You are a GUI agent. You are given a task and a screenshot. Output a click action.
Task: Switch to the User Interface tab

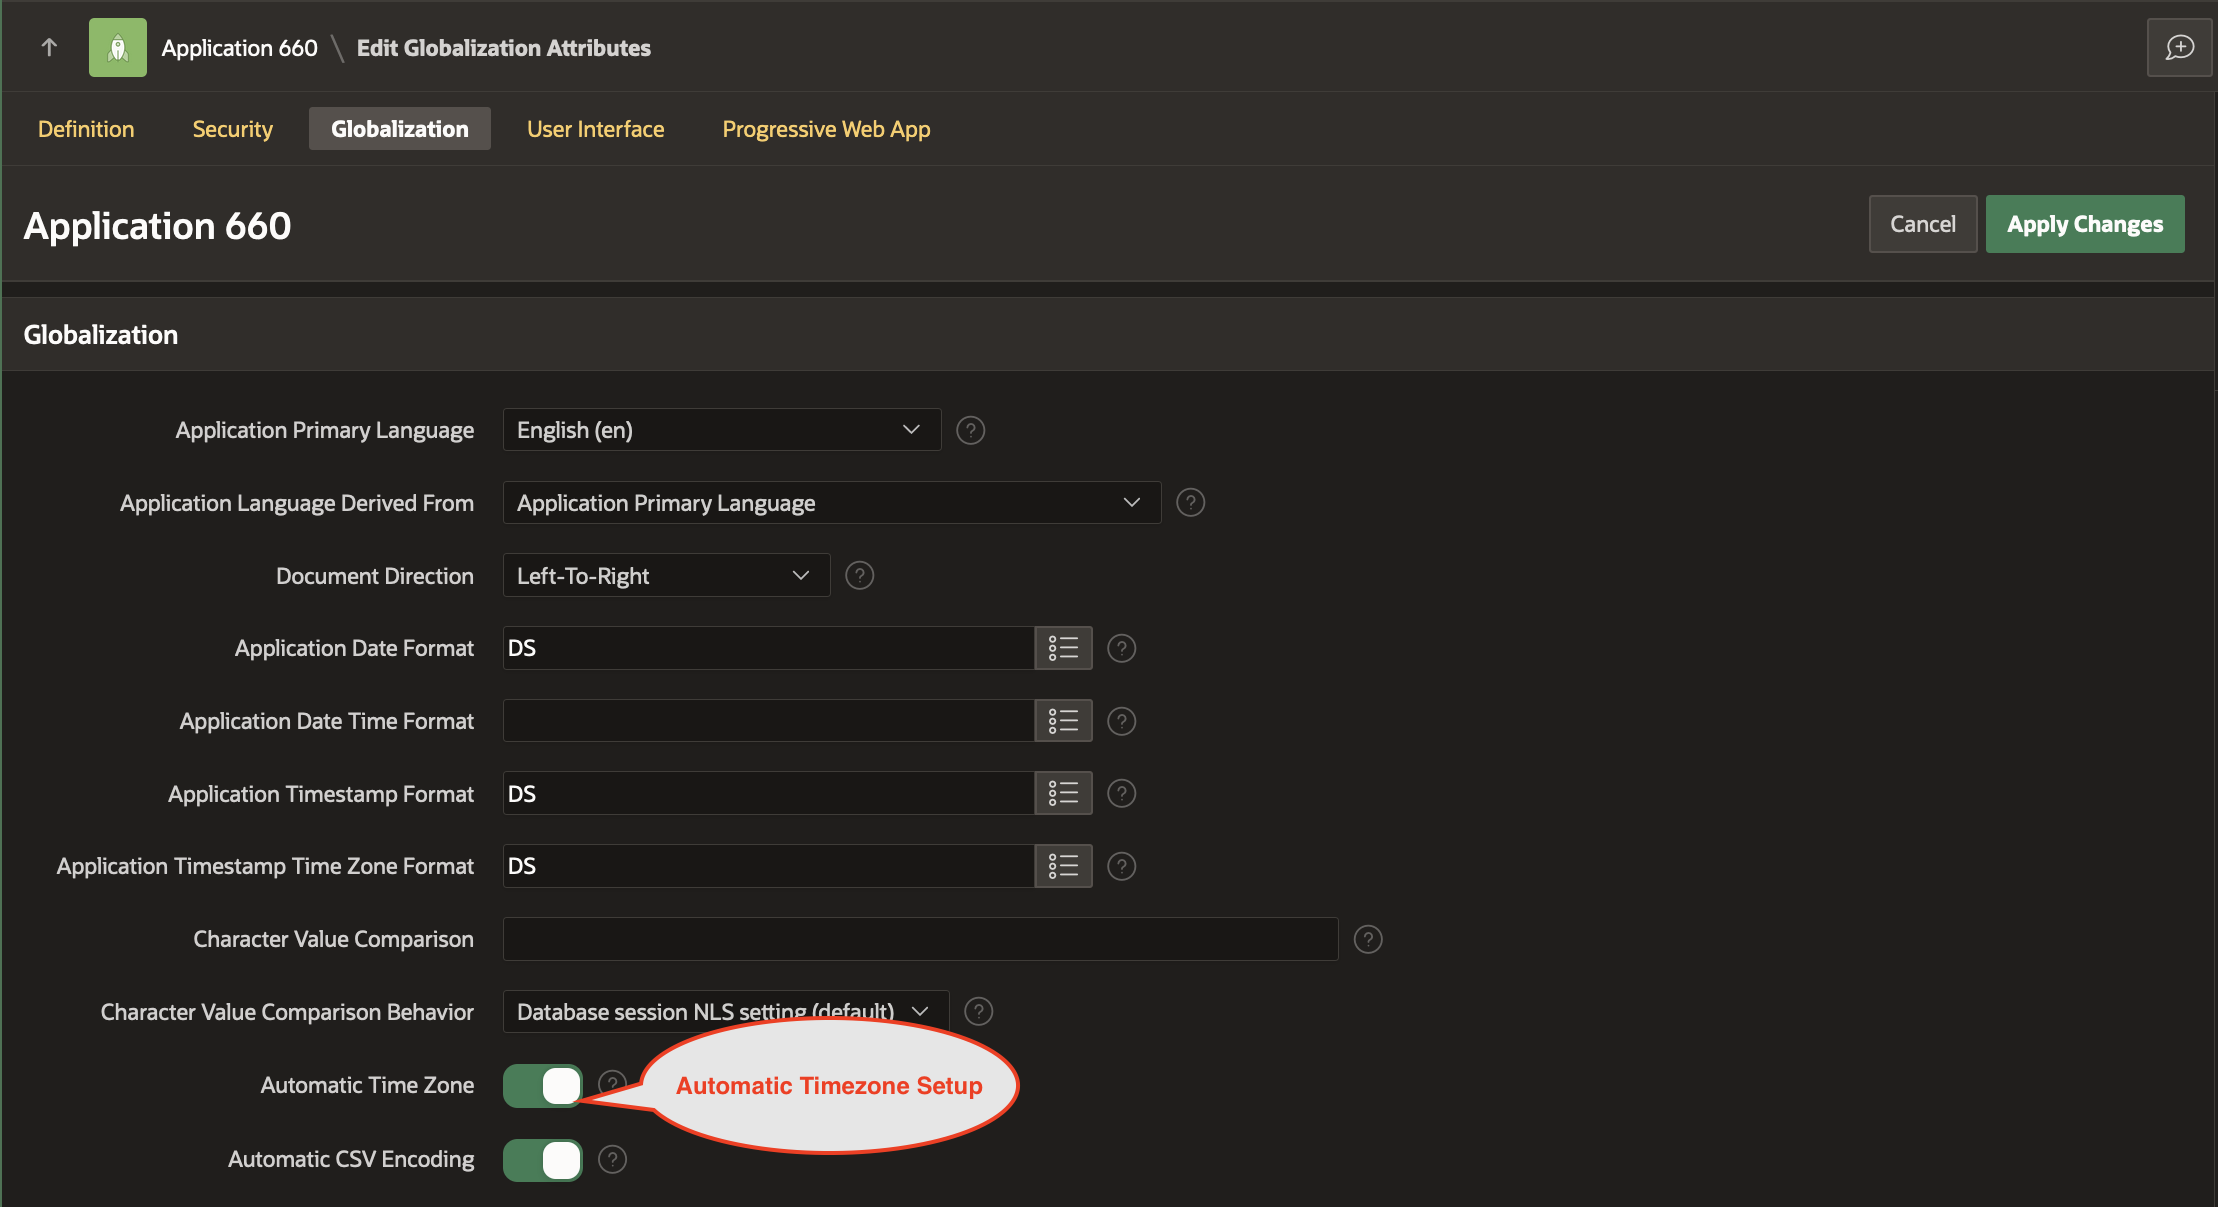point(595,129)
